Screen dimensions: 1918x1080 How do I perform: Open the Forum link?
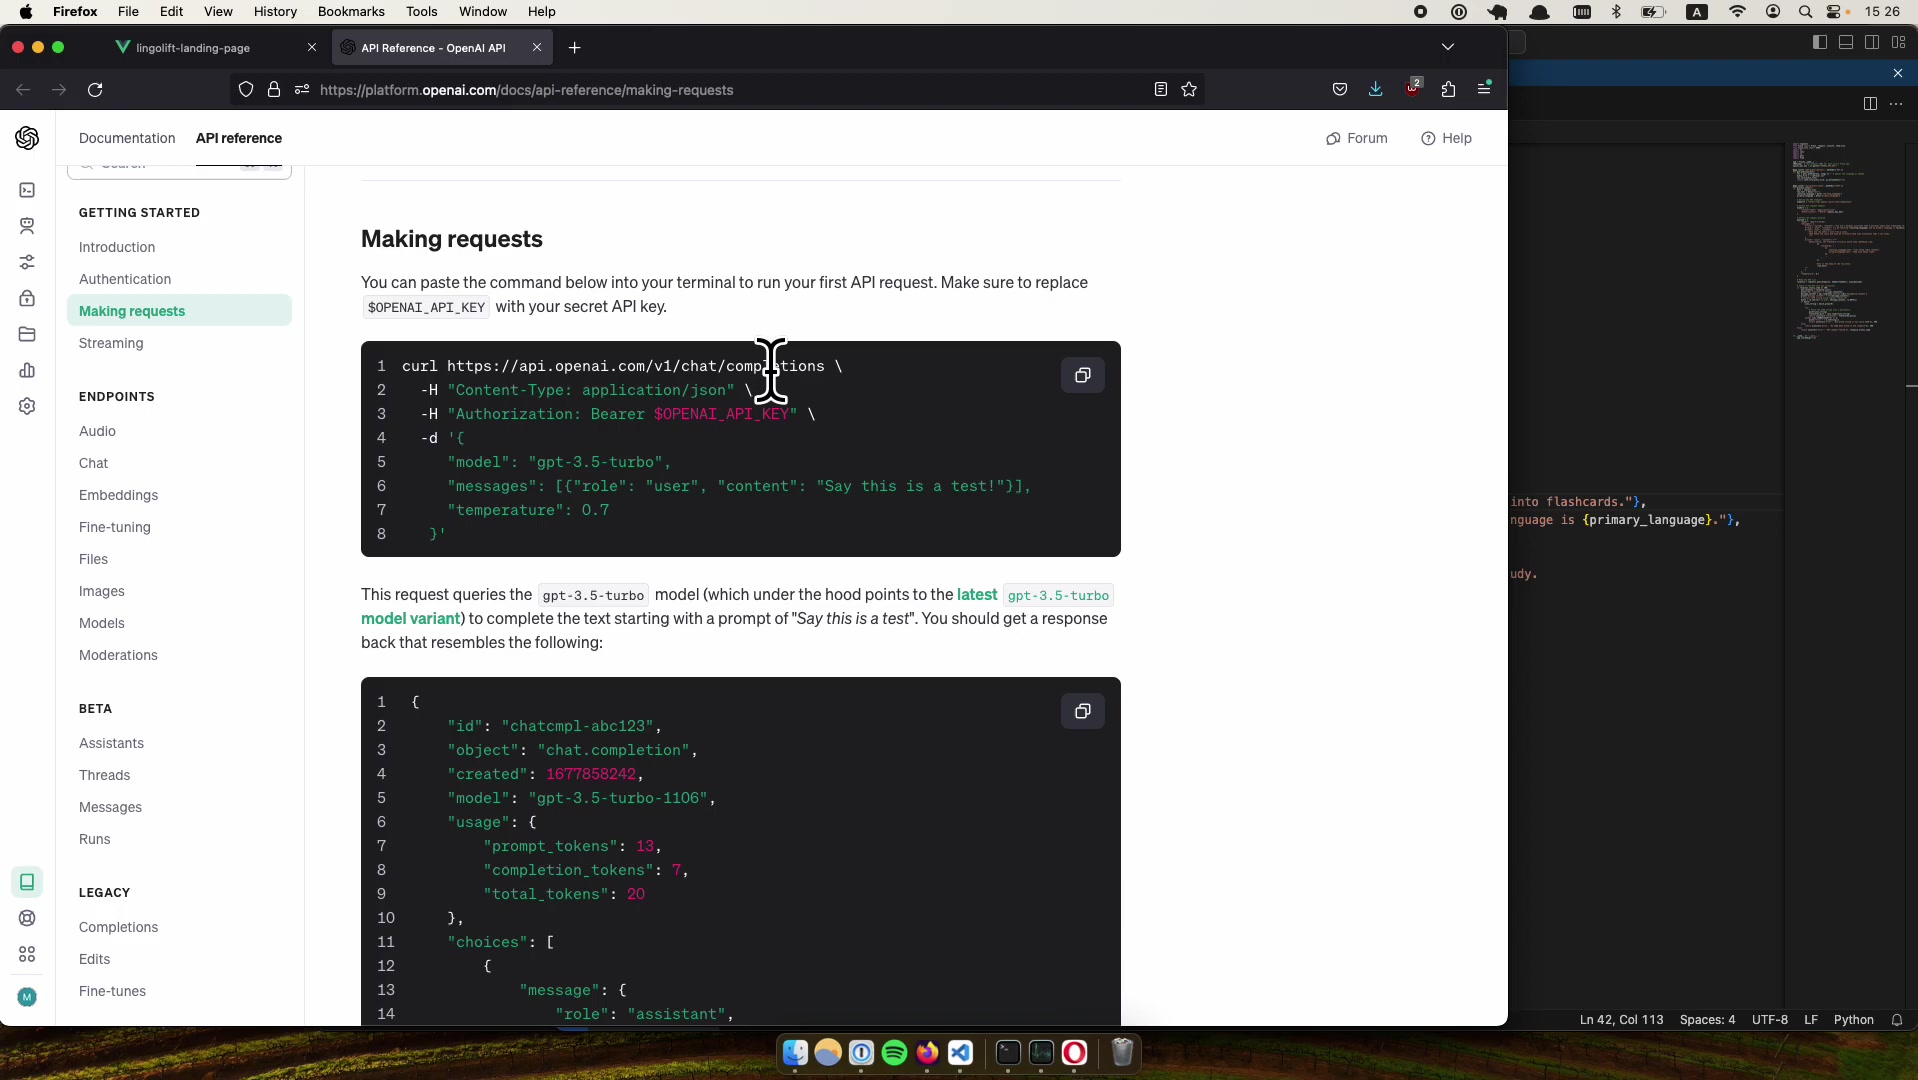[1357, 138]
